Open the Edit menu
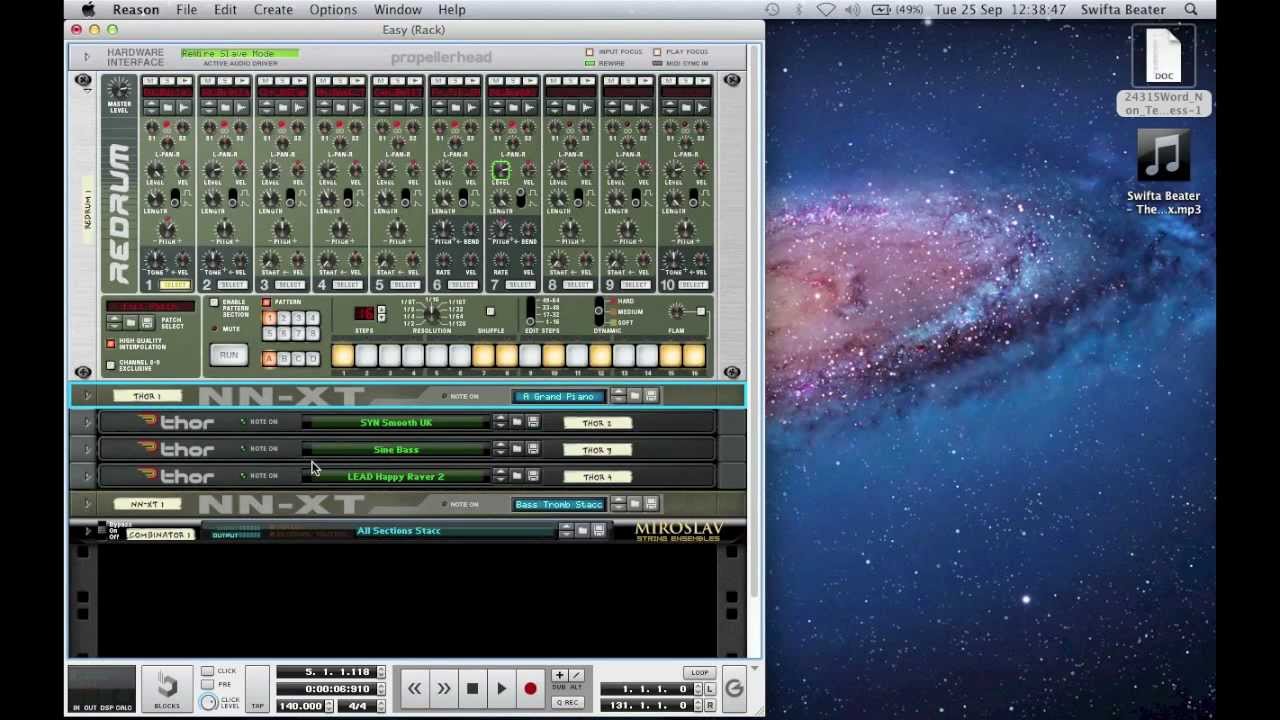 coord(225,9)
